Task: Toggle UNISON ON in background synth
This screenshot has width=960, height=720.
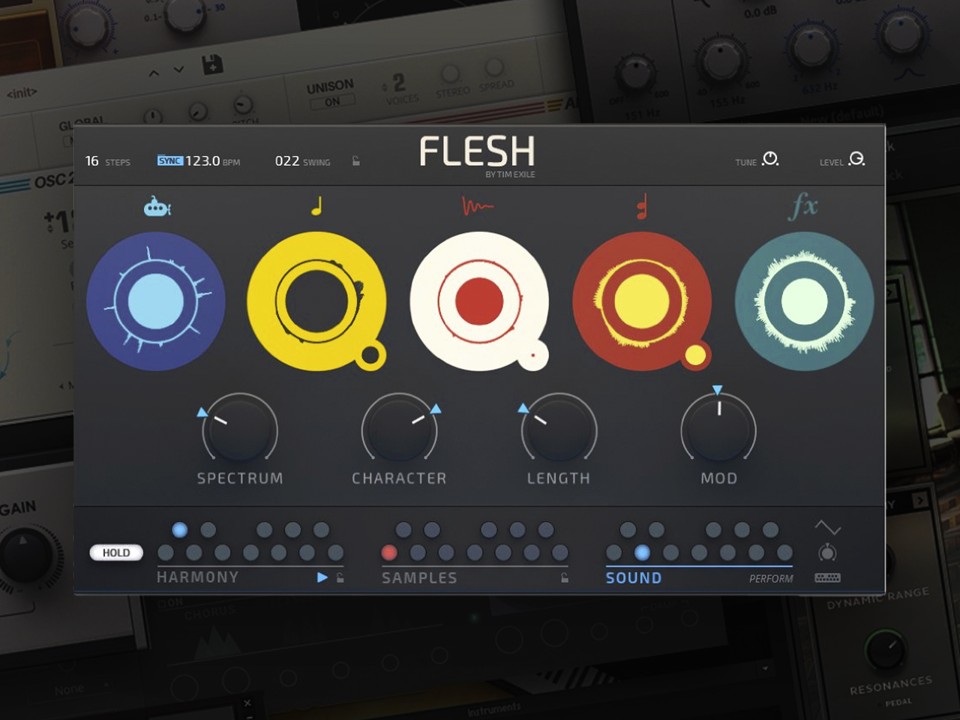Action: pyautogui.click(x=332, y=102)
